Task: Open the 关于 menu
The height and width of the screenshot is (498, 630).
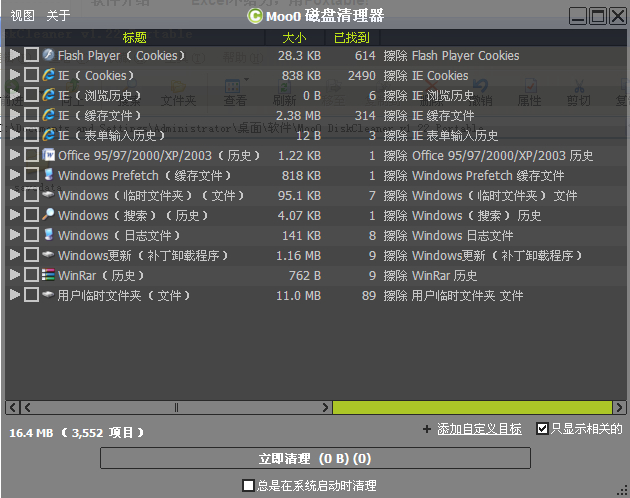Action: click(58, 16)
